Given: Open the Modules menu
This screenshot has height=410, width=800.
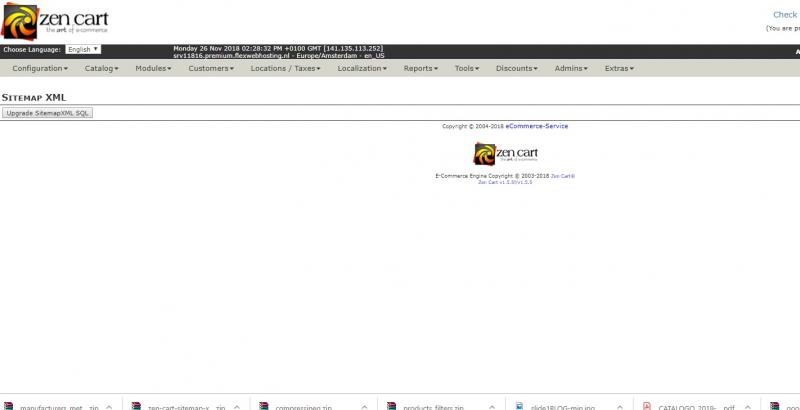Looking at the screenshot, I should pos(154,68).
